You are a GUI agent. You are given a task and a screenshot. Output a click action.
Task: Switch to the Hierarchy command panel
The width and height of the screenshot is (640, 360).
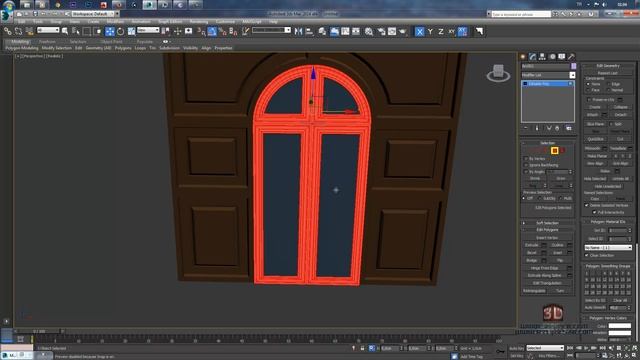[x=542, y=56]
